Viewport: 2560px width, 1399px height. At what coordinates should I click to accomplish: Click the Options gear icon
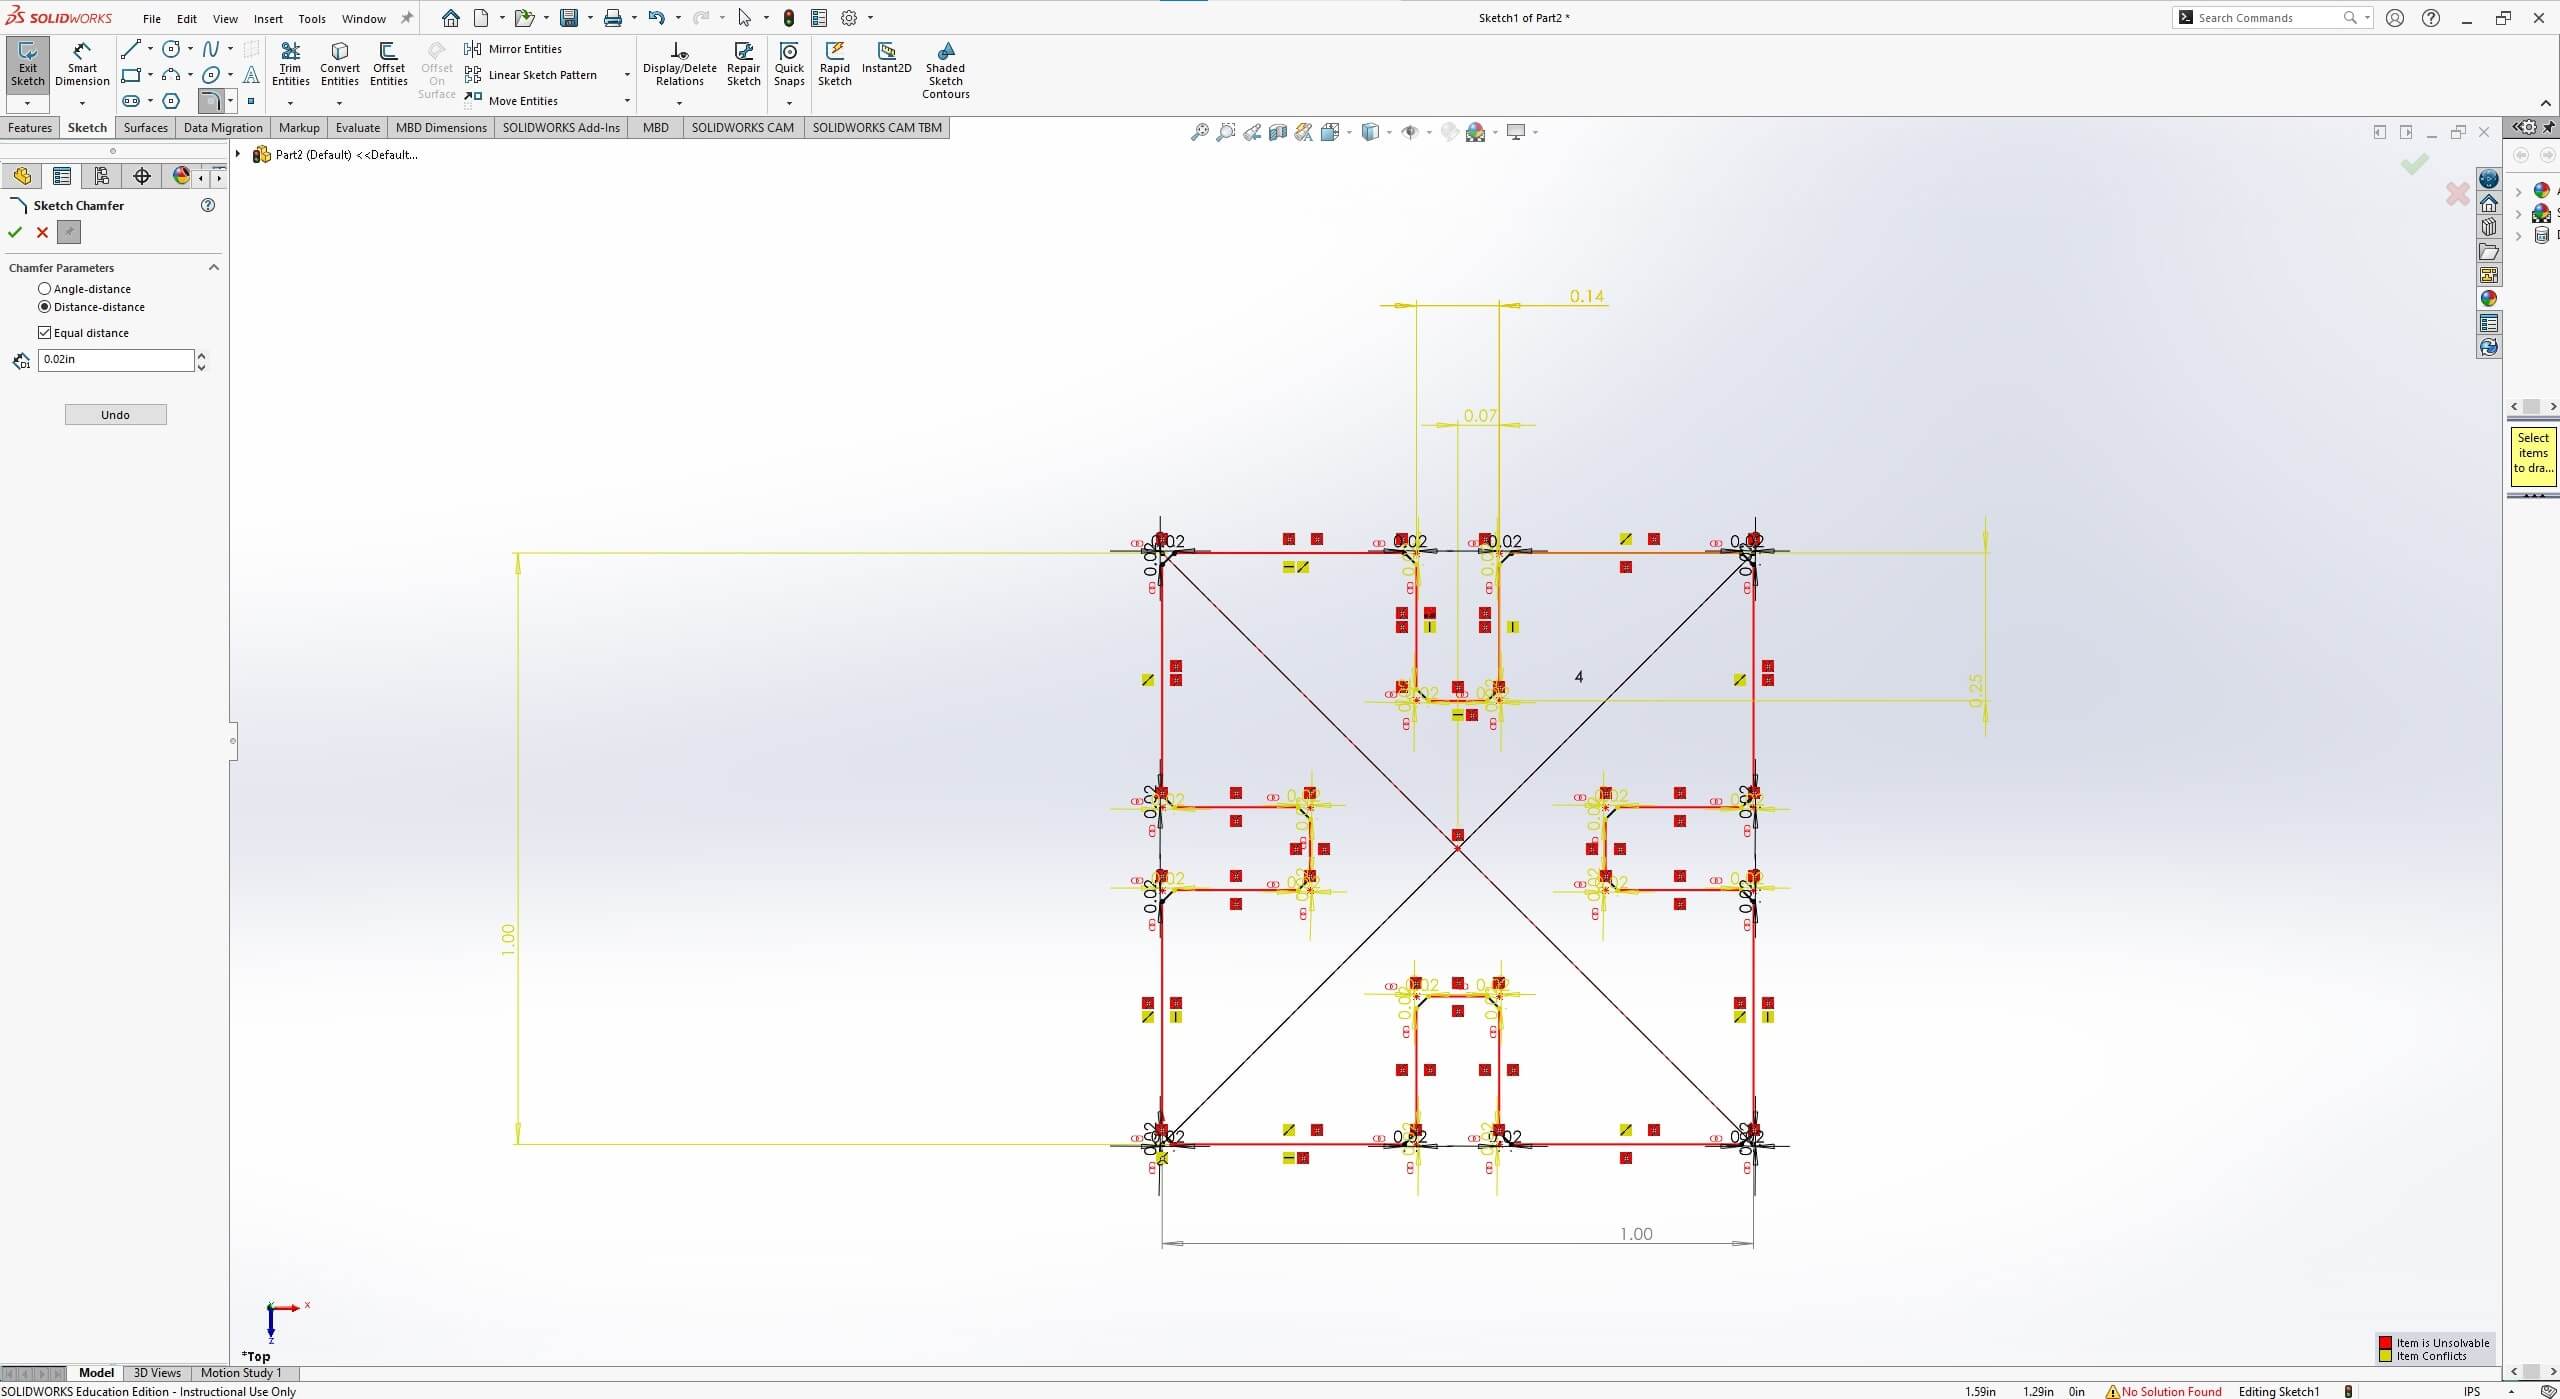pyautogui.click(x=849, y=18)
